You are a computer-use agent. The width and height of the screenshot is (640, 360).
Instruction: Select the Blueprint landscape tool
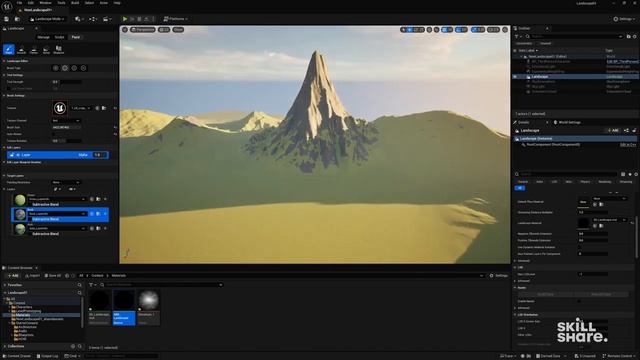[59, 50]
